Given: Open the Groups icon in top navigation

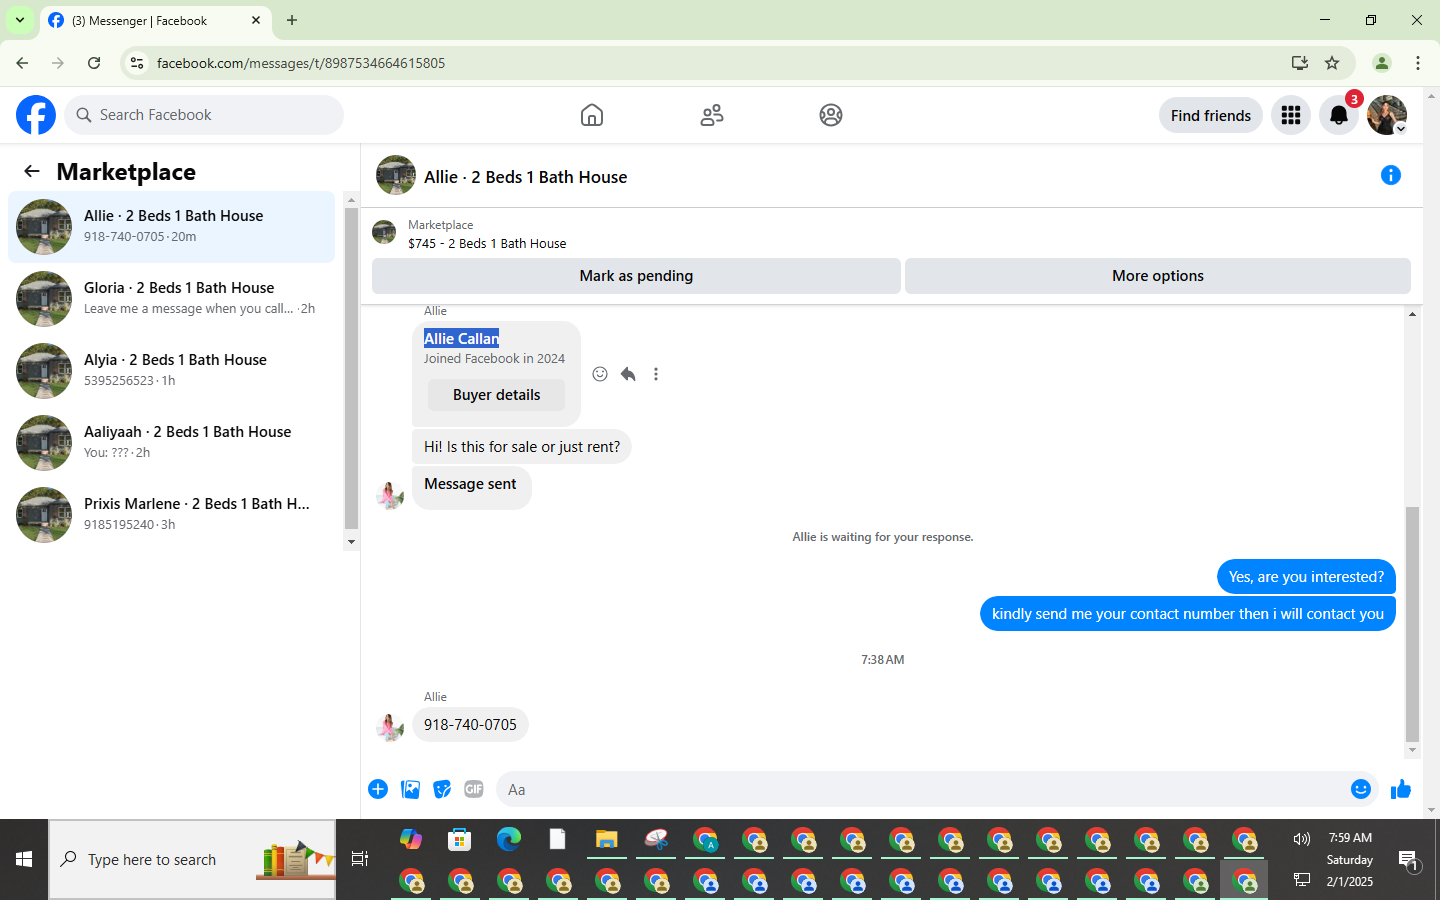Looking at the screenshot, I should coord(831,115).
